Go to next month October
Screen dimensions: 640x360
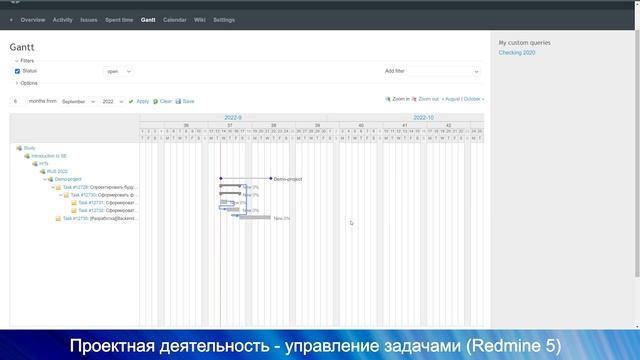[x=473, y=99]
